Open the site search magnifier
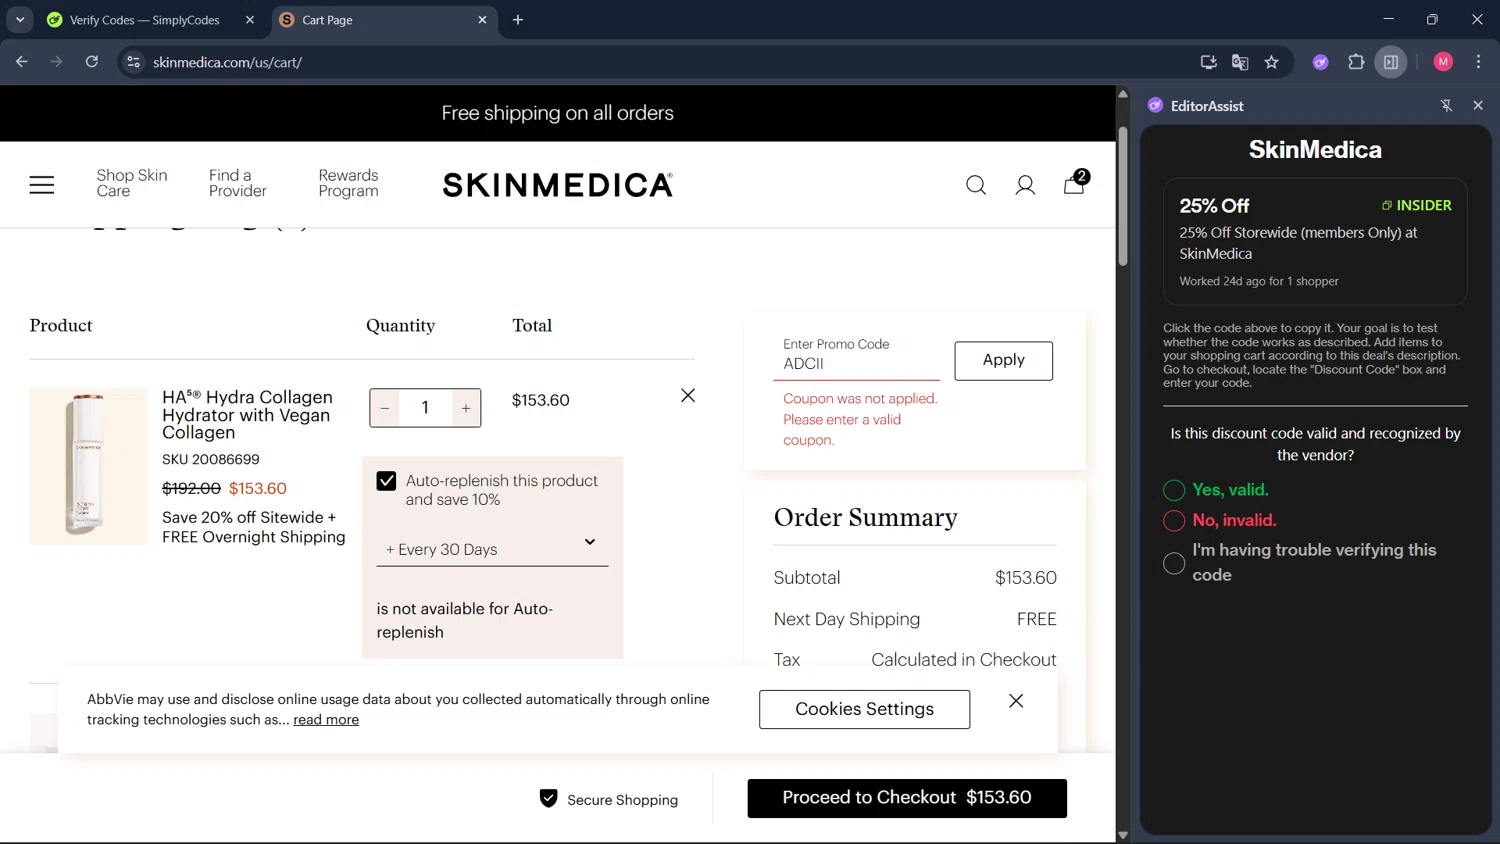The height and width of the screenshot is (844, 1500). pyautogui.click(x=976, y=185)
